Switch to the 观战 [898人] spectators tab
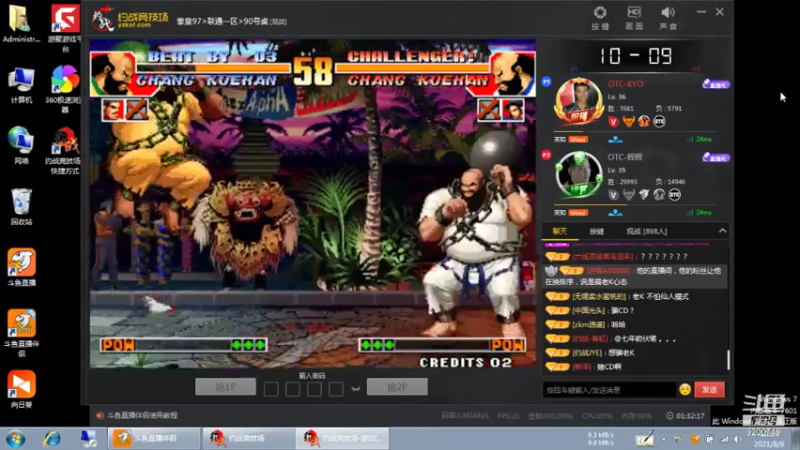The width and height of the screenshot is (800, 450). click(x=646, y=231)
